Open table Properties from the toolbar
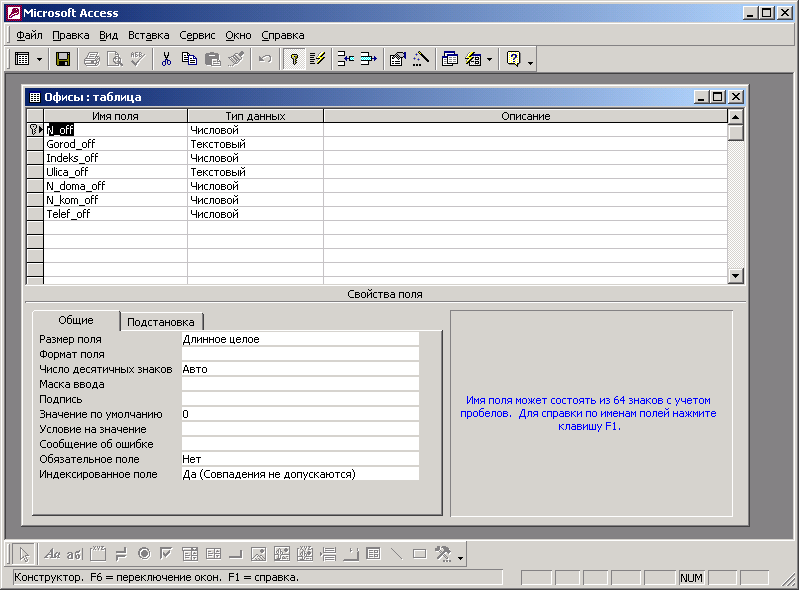 (397, 59)
